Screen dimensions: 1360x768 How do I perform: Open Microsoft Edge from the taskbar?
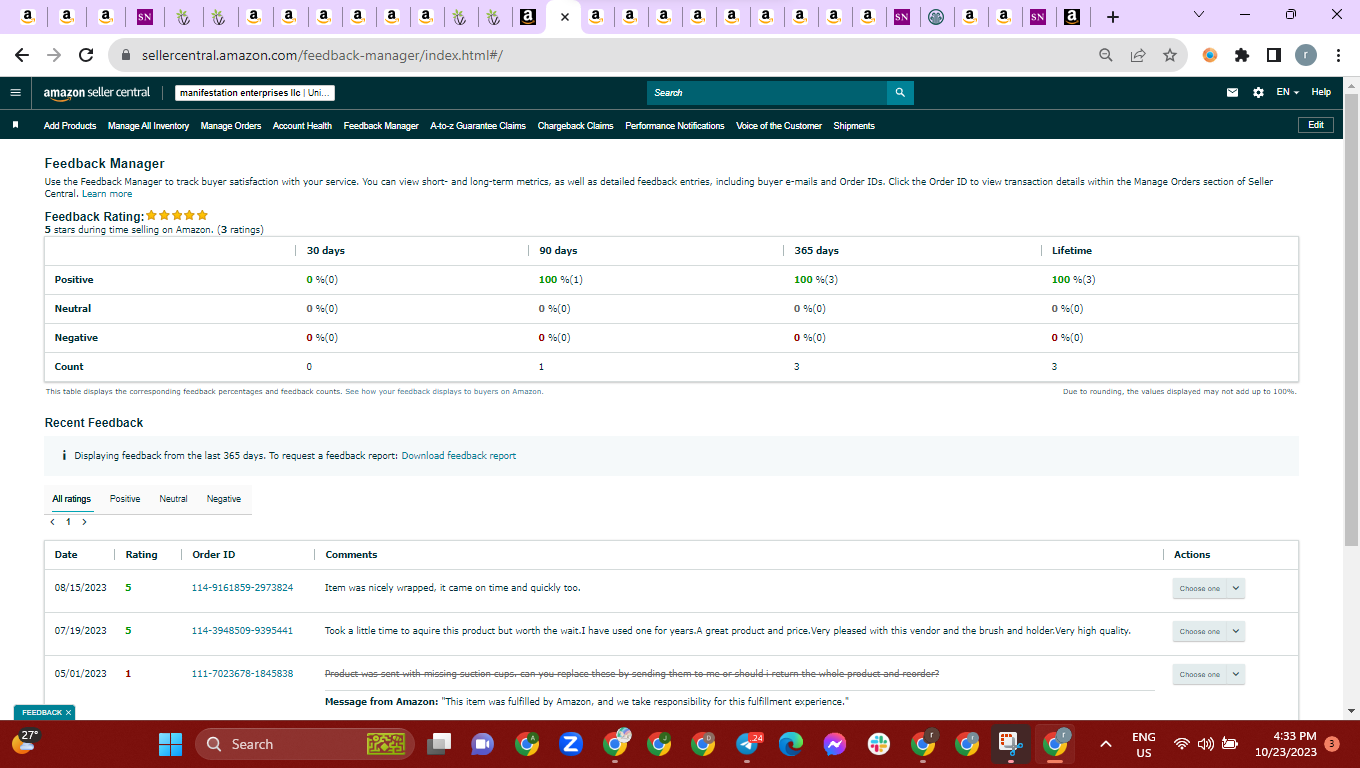[791, 744]
